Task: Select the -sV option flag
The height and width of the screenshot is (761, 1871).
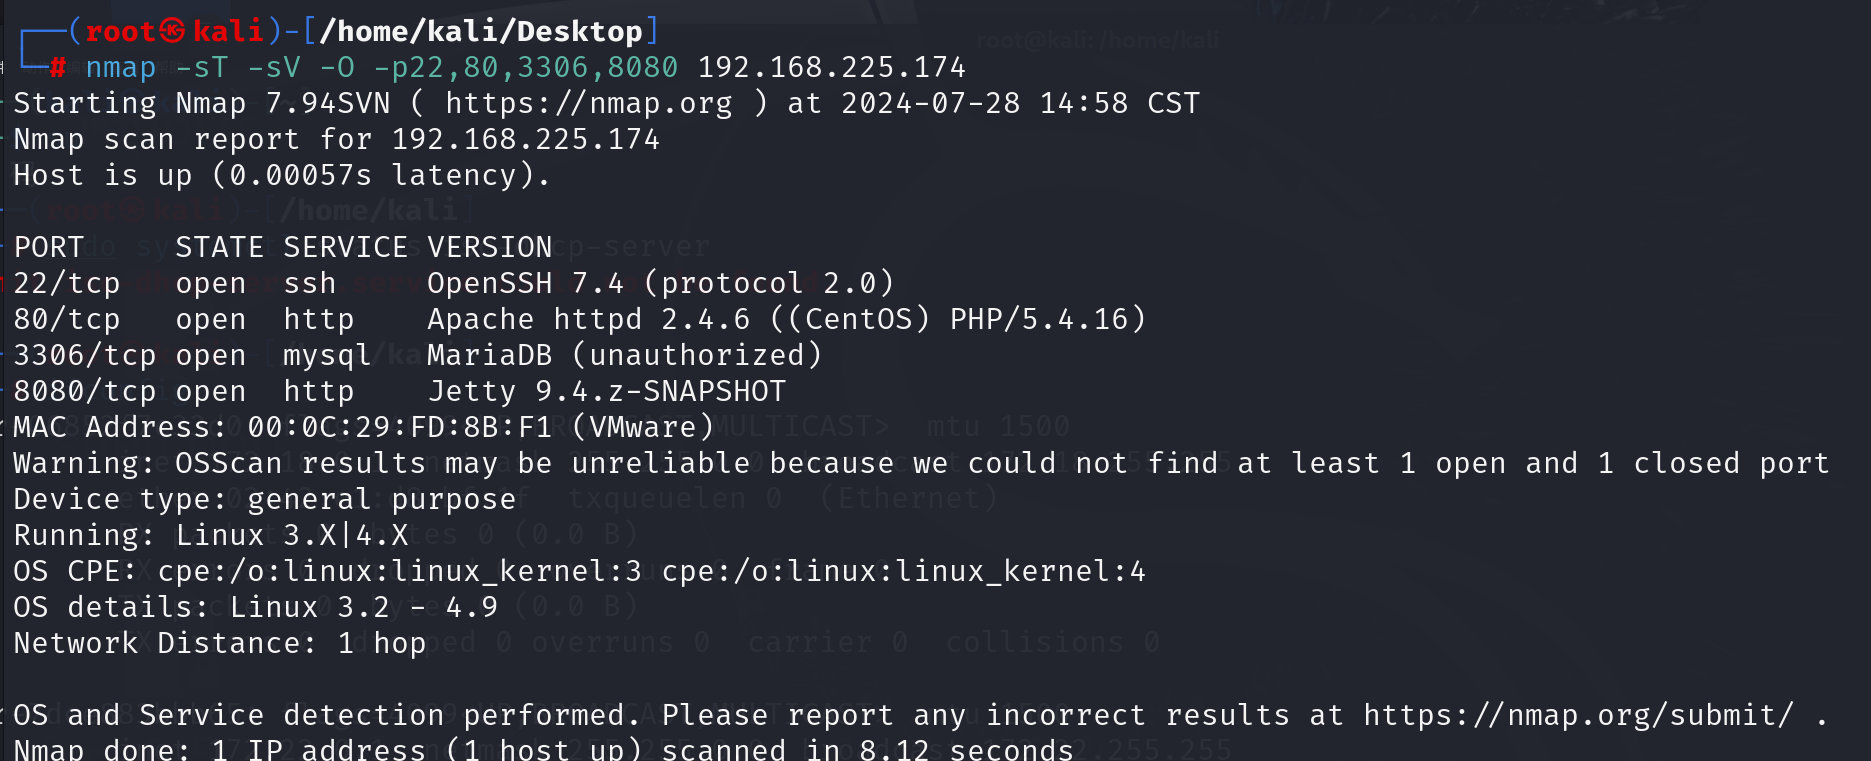Action: tap(274, 68)
